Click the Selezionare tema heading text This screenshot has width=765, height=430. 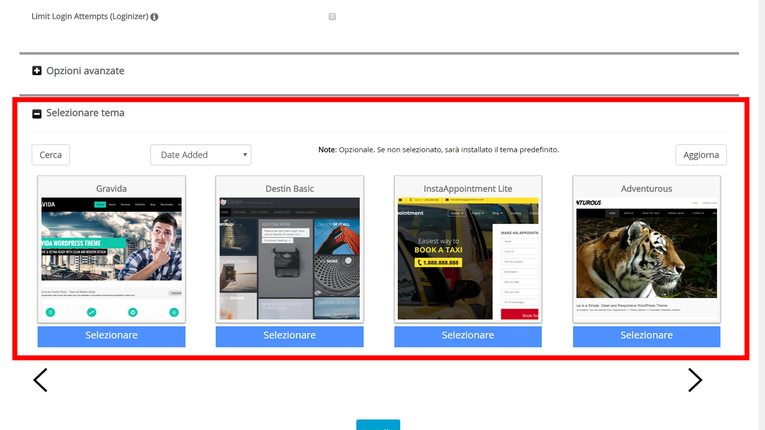pos(85,113)
